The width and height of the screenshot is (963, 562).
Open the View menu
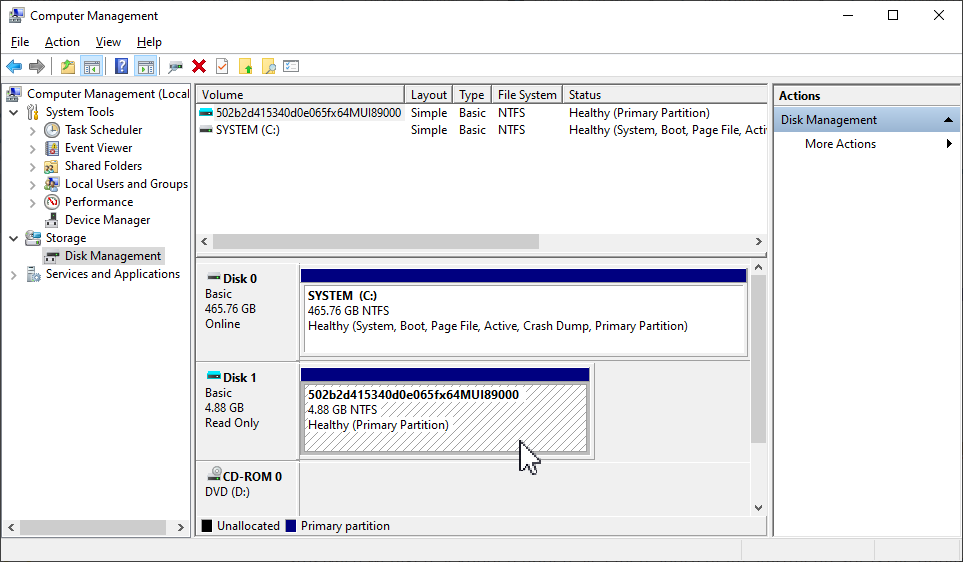click(x=108, y=42)
